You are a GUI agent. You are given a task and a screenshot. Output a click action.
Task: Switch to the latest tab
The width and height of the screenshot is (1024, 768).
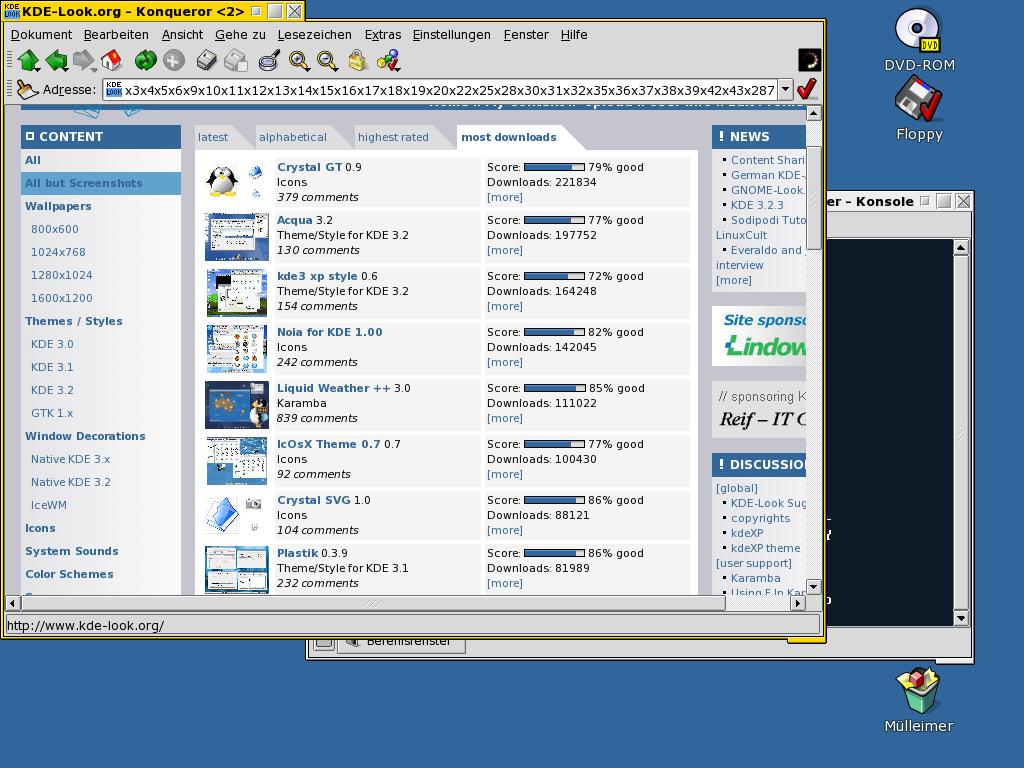click(213, 137)
